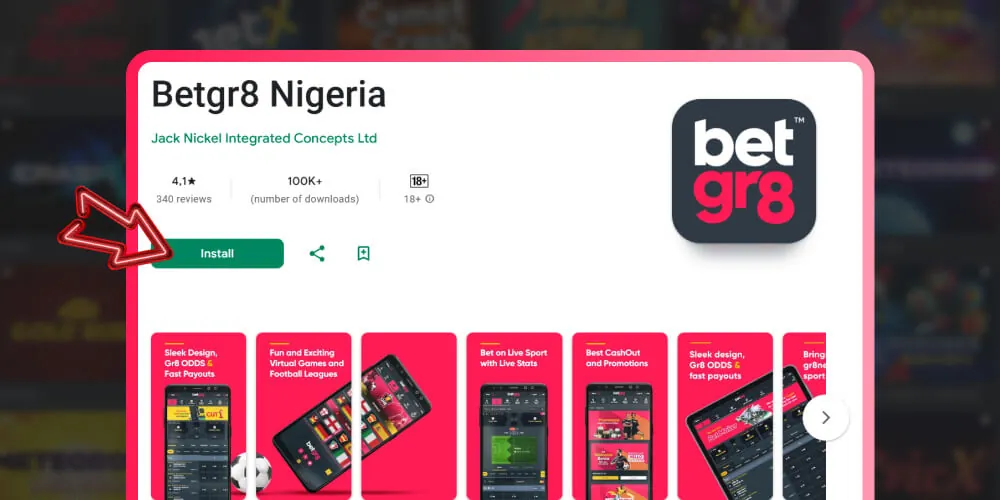This screenshot has height=500, width=1000.
Task: Open Fun and Exciting Virtual Games screenshot
Action: 304,416
